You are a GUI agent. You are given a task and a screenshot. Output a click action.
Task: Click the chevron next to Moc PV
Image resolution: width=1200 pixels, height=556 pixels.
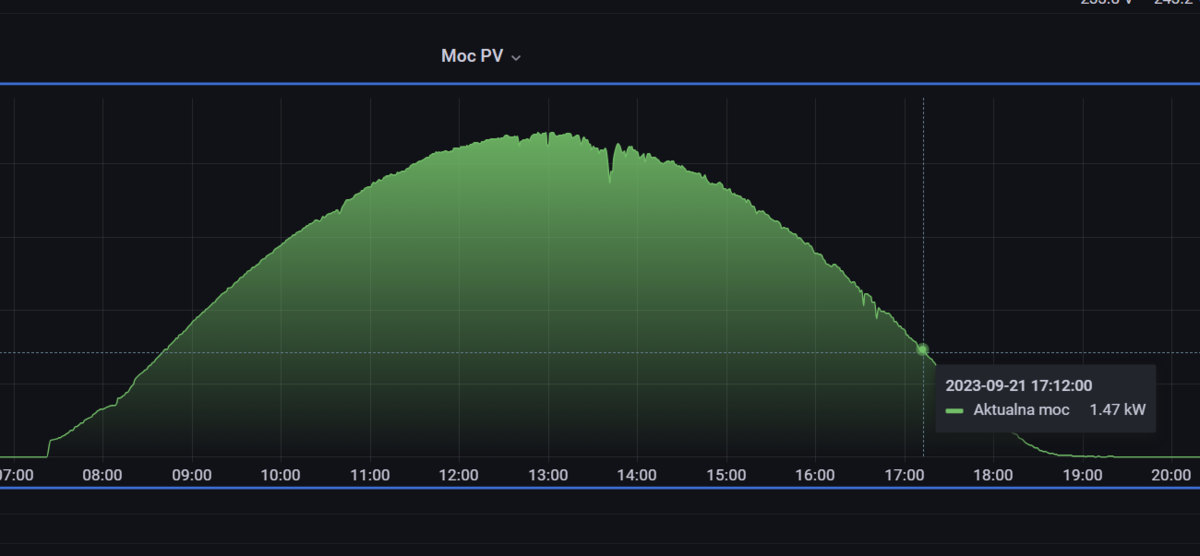tap(516, 58)
